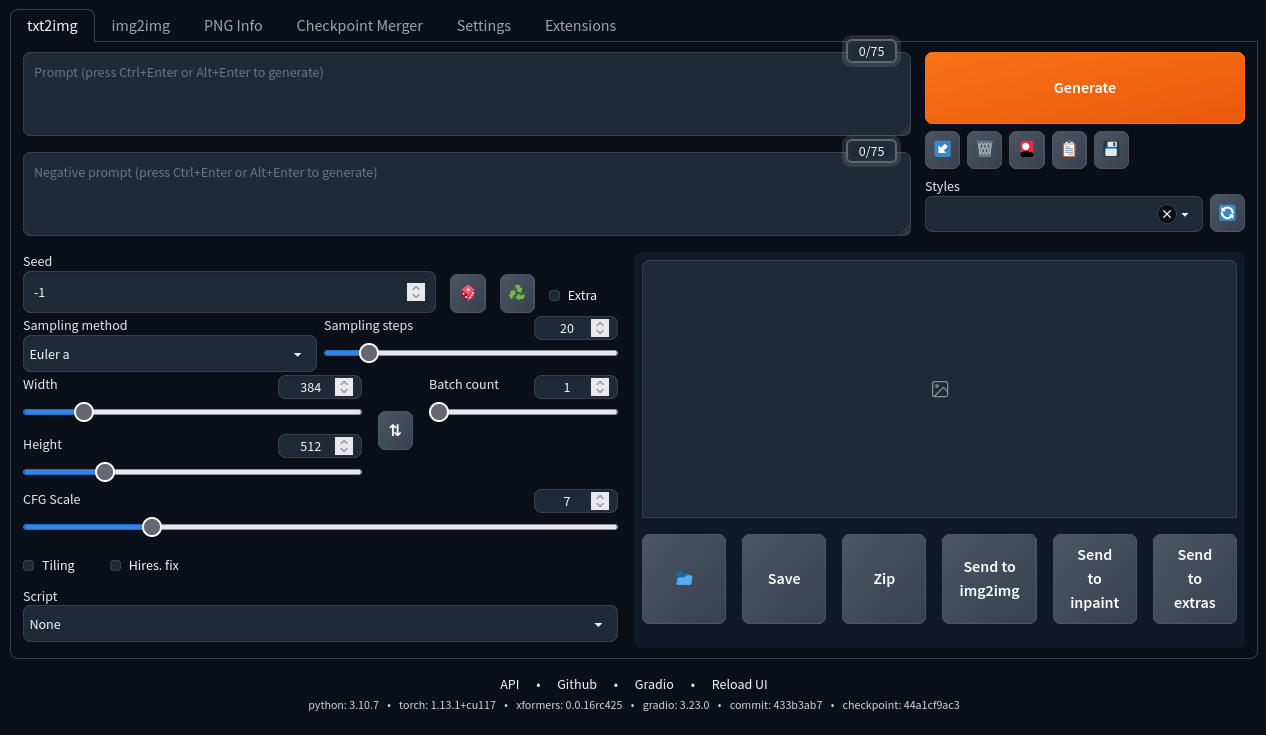
Task: Click the Send to img2img button
Action: (x=989, y=579)
